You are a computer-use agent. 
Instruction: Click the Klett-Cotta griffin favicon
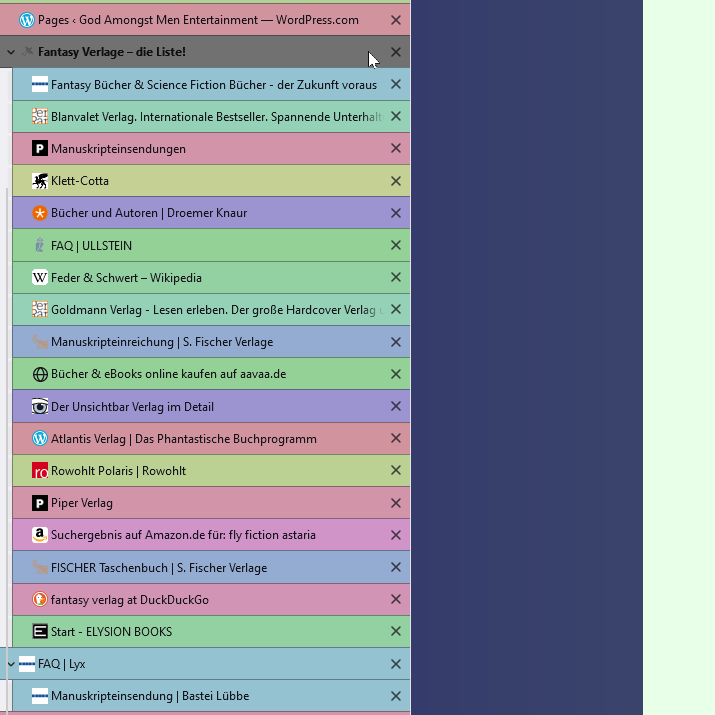40,181
